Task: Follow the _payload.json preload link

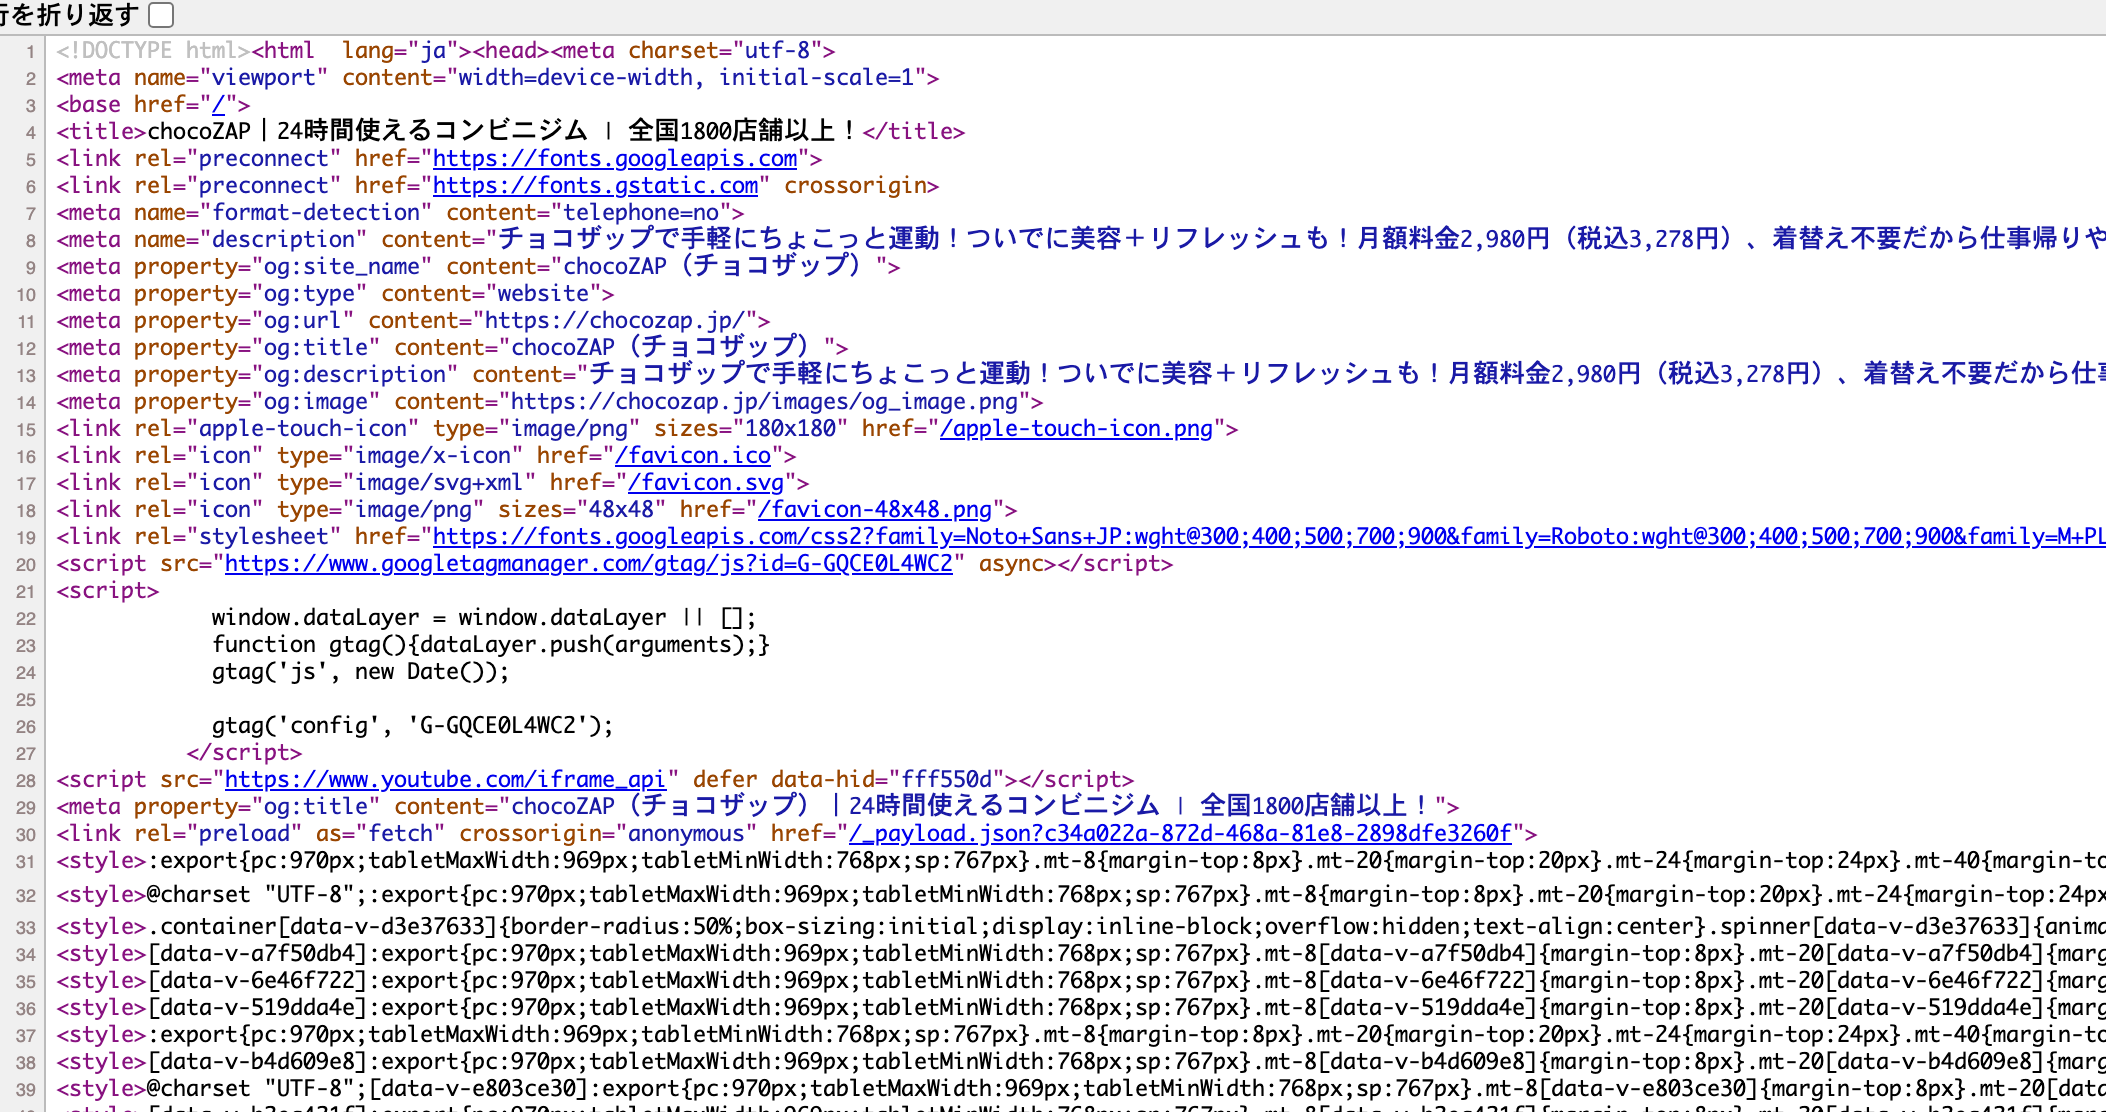Action: [1180, 833]
